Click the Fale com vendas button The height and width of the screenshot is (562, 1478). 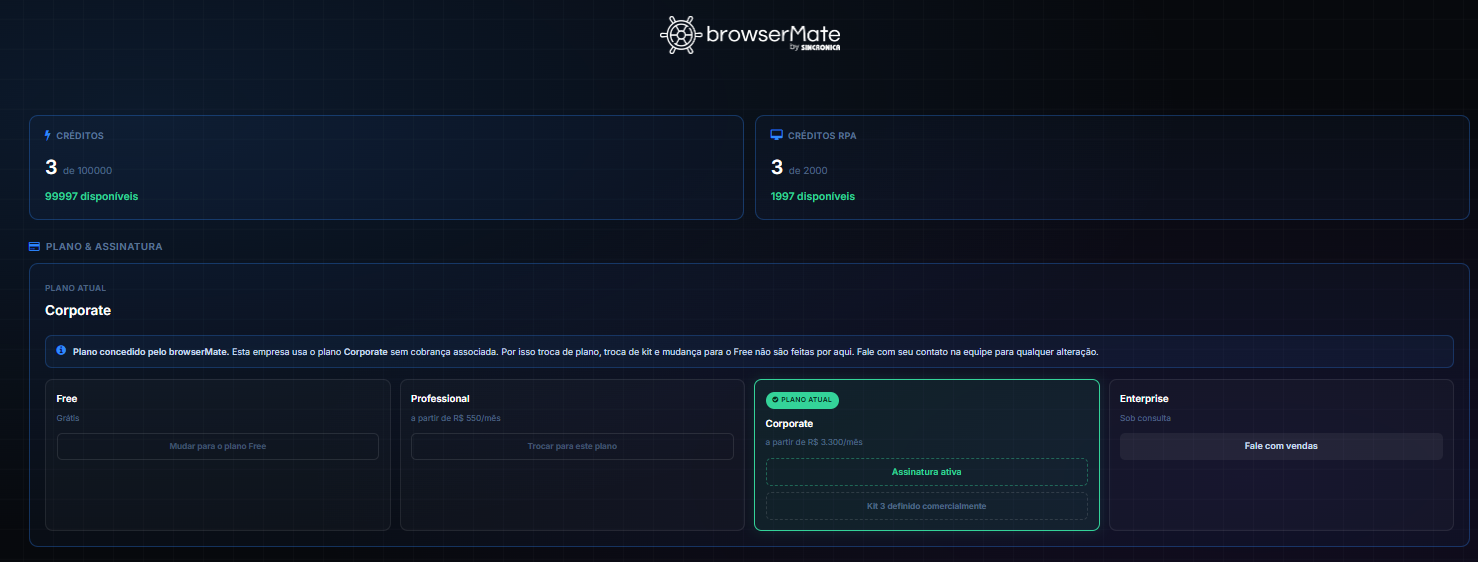coord(1281,446)
